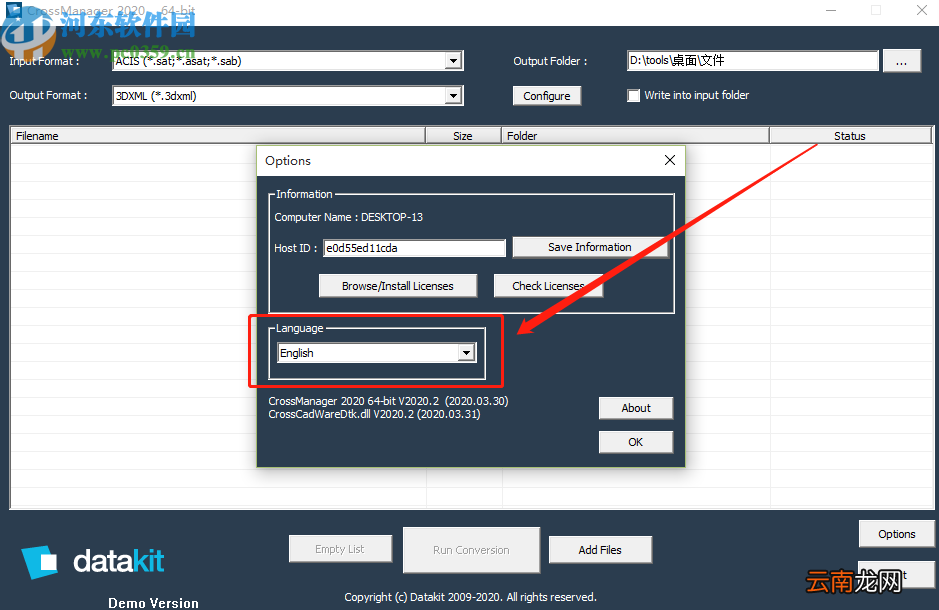Click the Host ID text field
Image resolution: width=939 pixels, height=610 pixels.
(x=414, y=248)
